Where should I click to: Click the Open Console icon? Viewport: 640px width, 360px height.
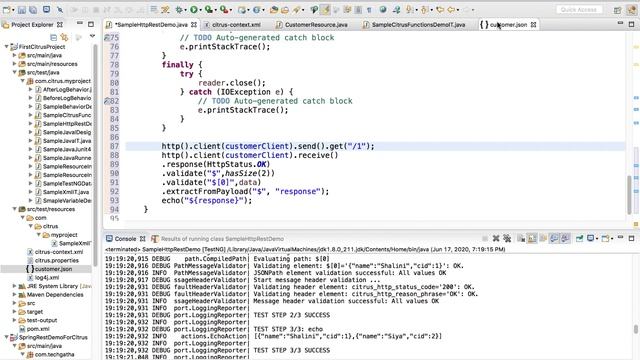[x=605, y=238]
